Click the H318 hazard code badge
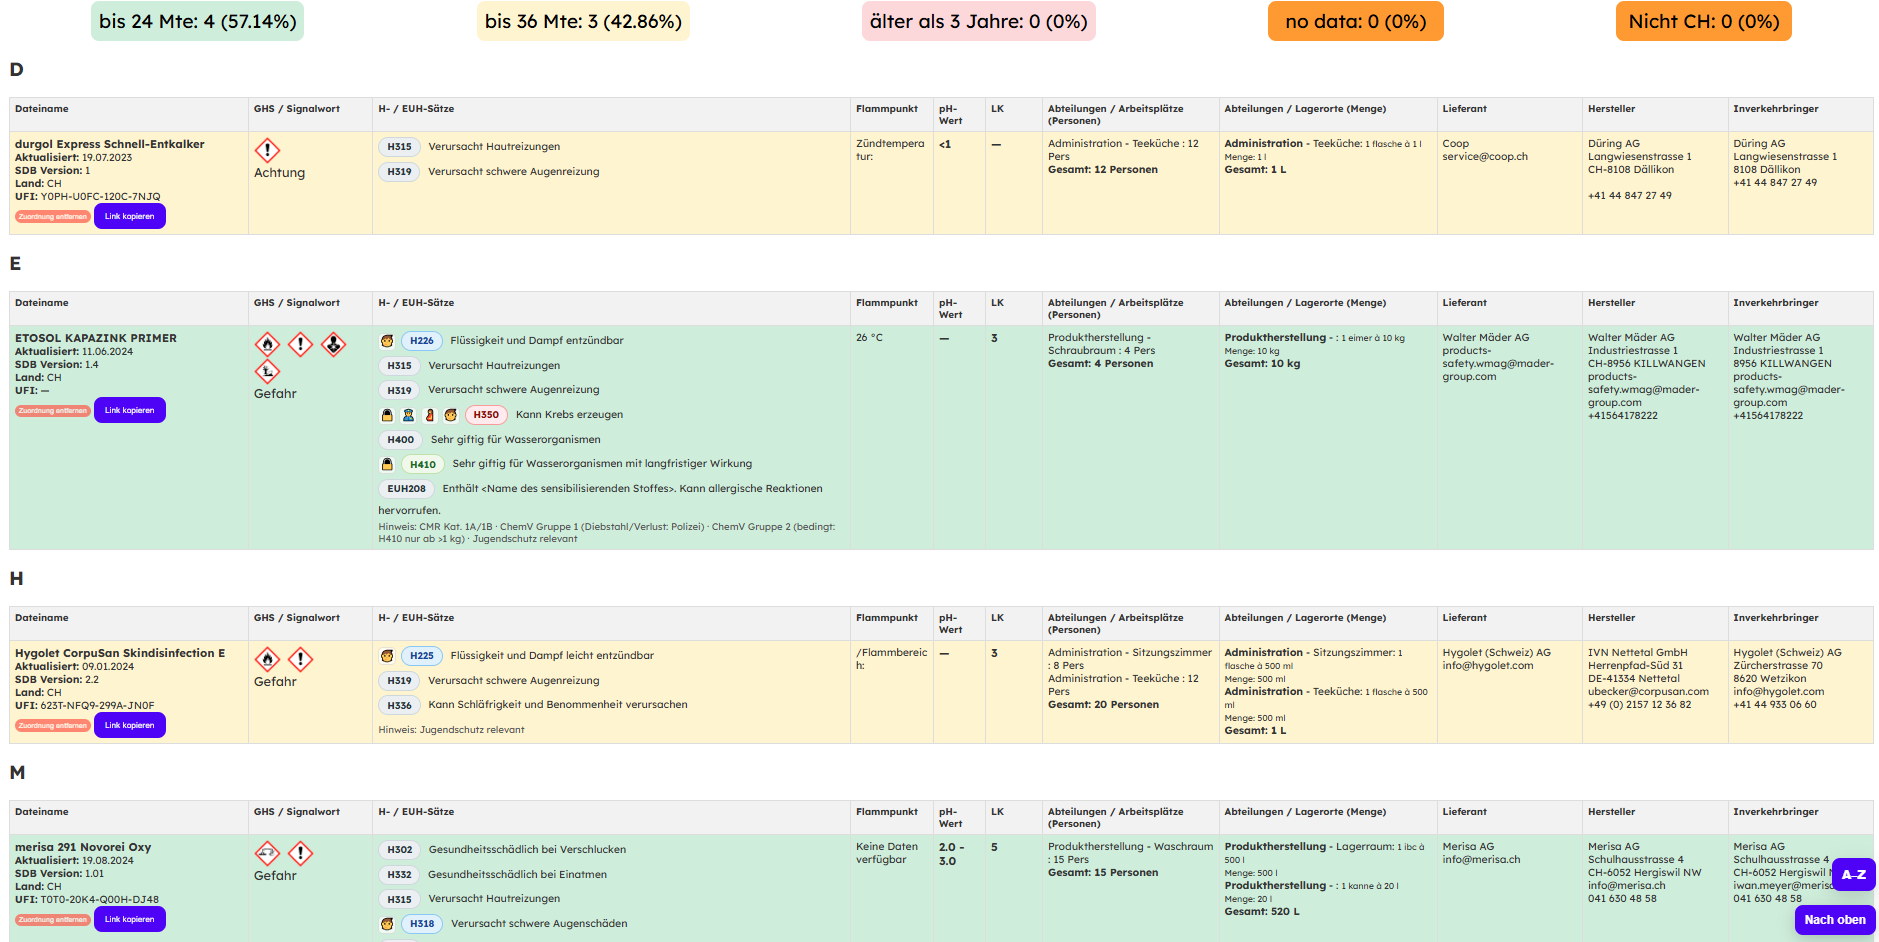1879x942 pixels. coord(422,924)
